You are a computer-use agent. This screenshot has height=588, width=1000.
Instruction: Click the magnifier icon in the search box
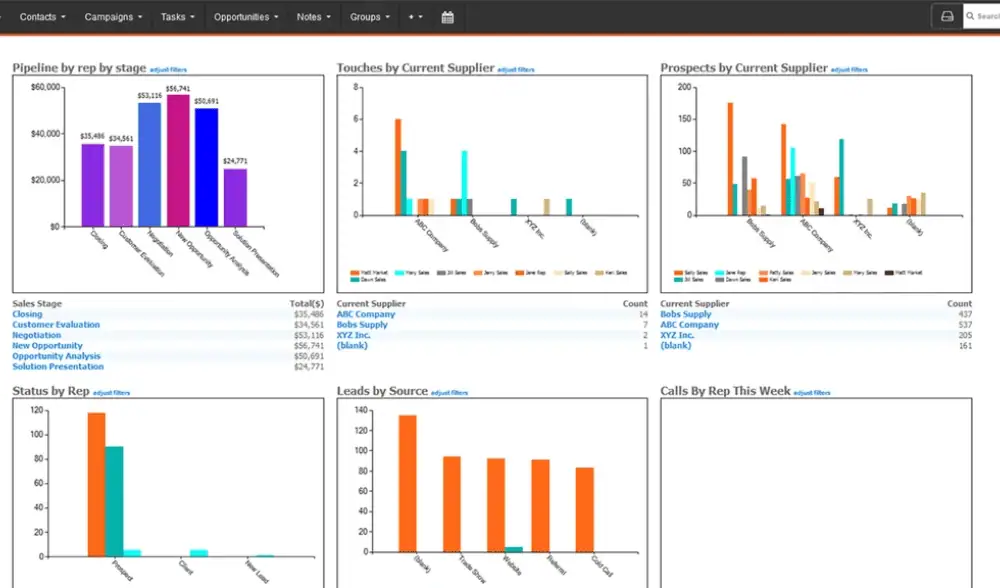pyautogui.click(x=969, y=17)
